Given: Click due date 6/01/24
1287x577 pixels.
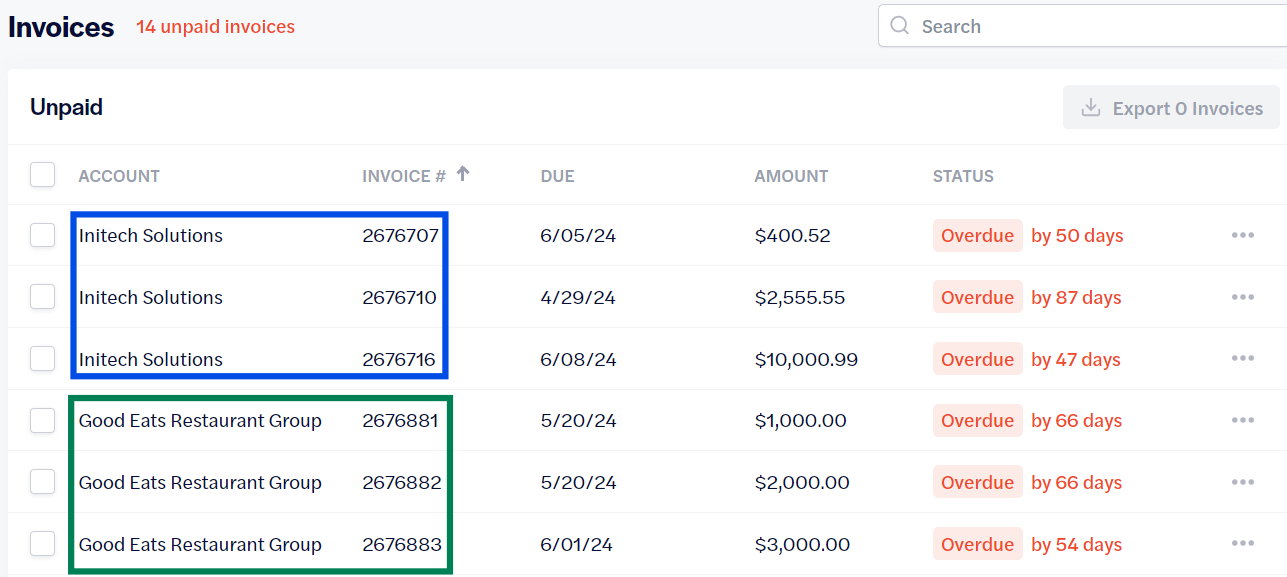Looking at the screenshot, I should coord(577,545).
